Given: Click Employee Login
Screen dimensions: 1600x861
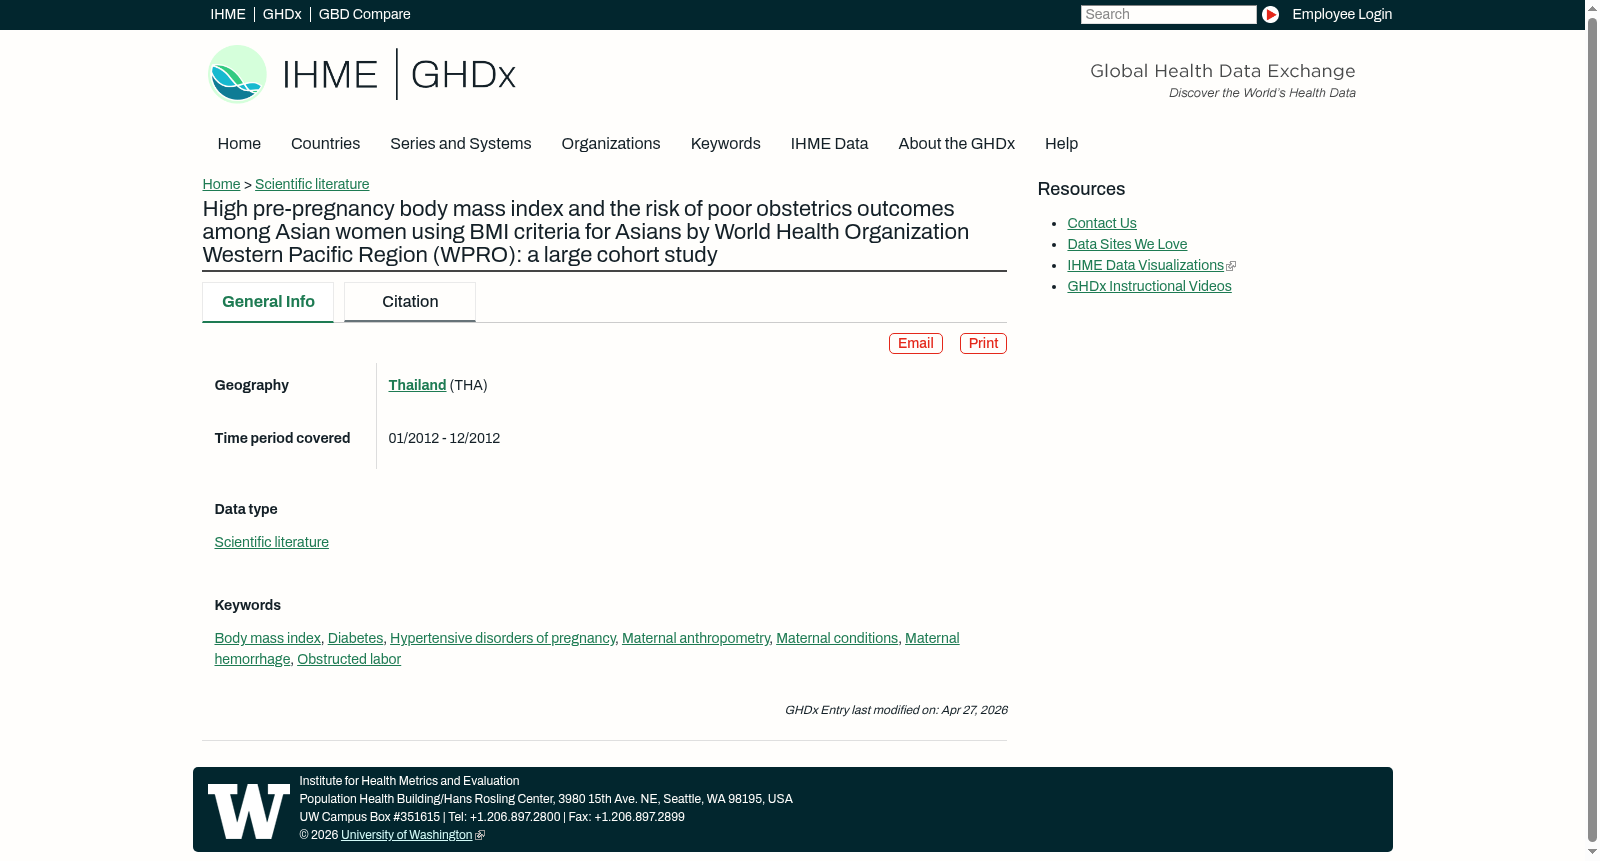Looking at the screenshot, I should [x=1341, y=14].
